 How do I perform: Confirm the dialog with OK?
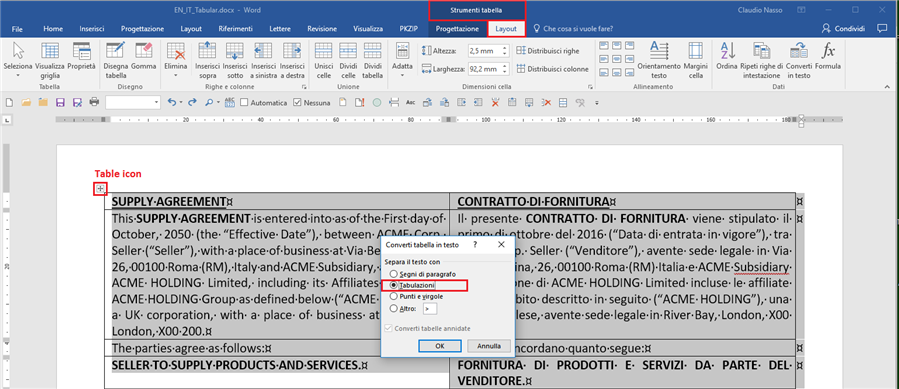pos(440,346)
